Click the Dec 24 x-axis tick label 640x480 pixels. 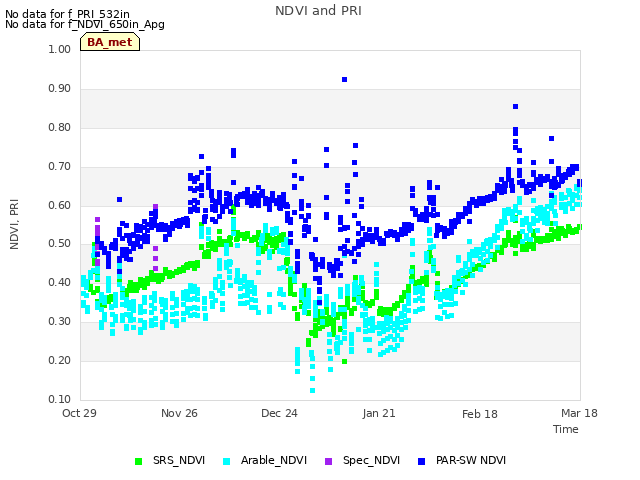point(279,413)
